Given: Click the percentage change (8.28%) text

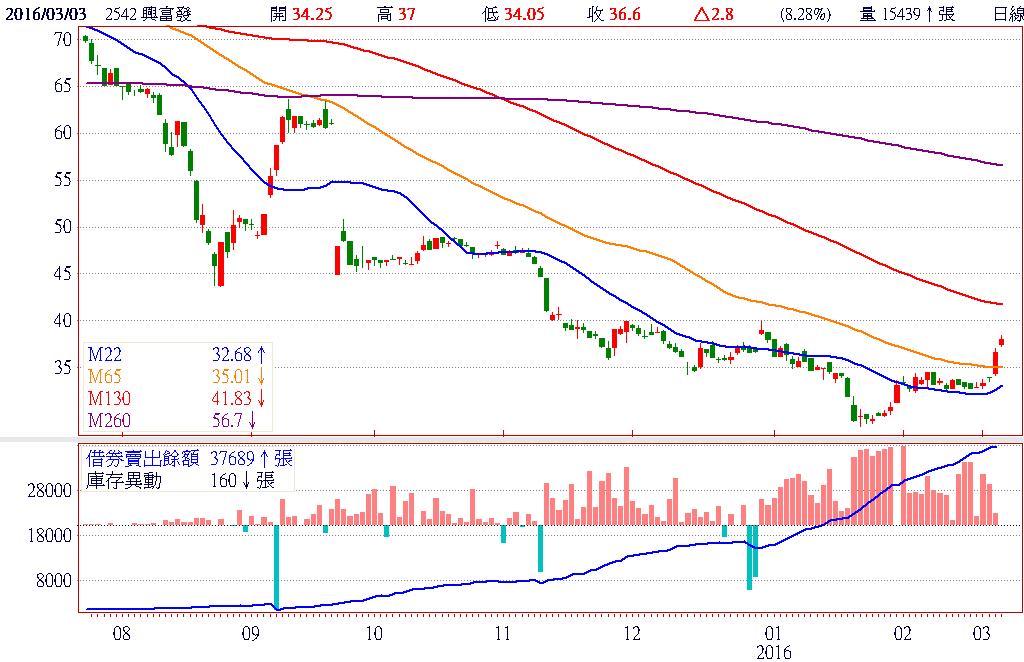Looking at the screenshot, I should [x=804, y=13].
